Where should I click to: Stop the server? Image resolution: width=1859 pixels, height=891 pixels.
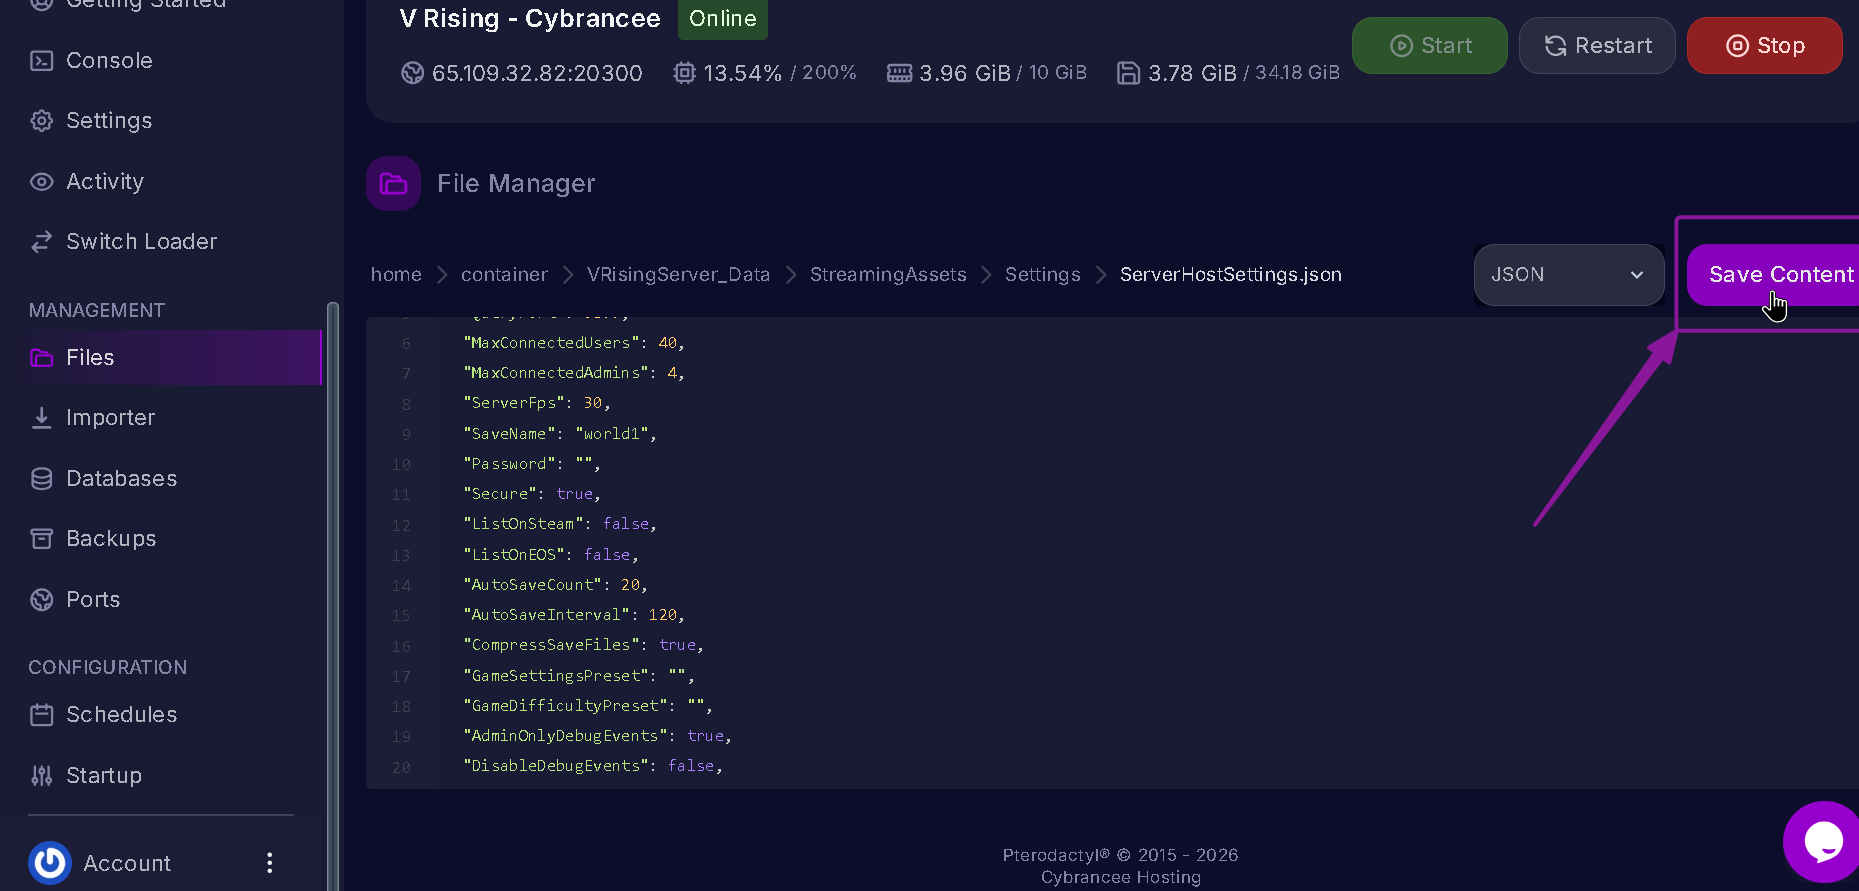pyautogui.click(x=1765, y=46)
